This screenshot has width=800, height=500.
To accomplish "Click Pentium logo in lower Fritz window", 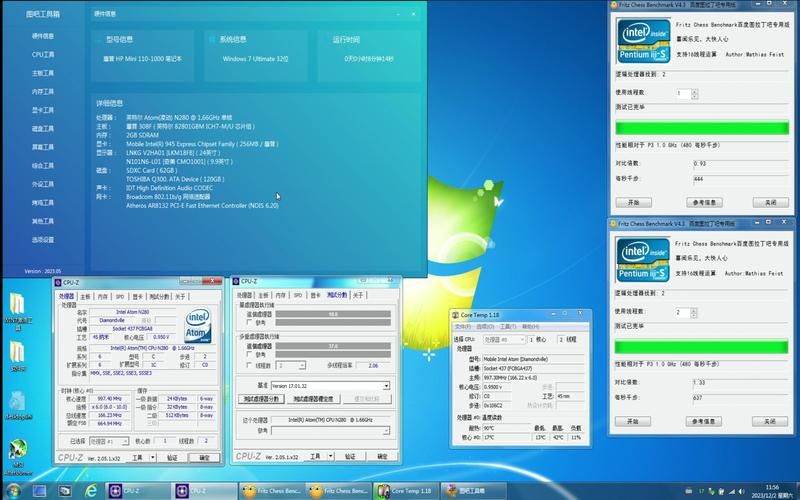I will tap(643, 260).
